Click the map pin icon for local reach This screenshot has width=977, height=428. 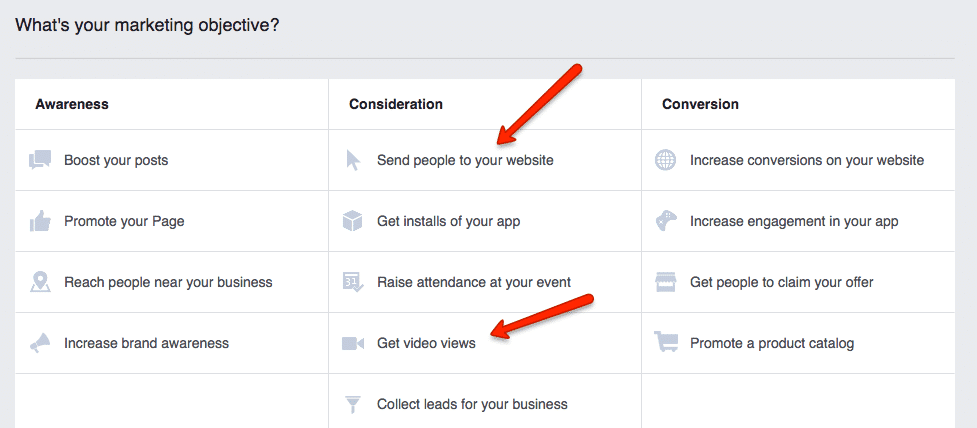coord(40,282)
